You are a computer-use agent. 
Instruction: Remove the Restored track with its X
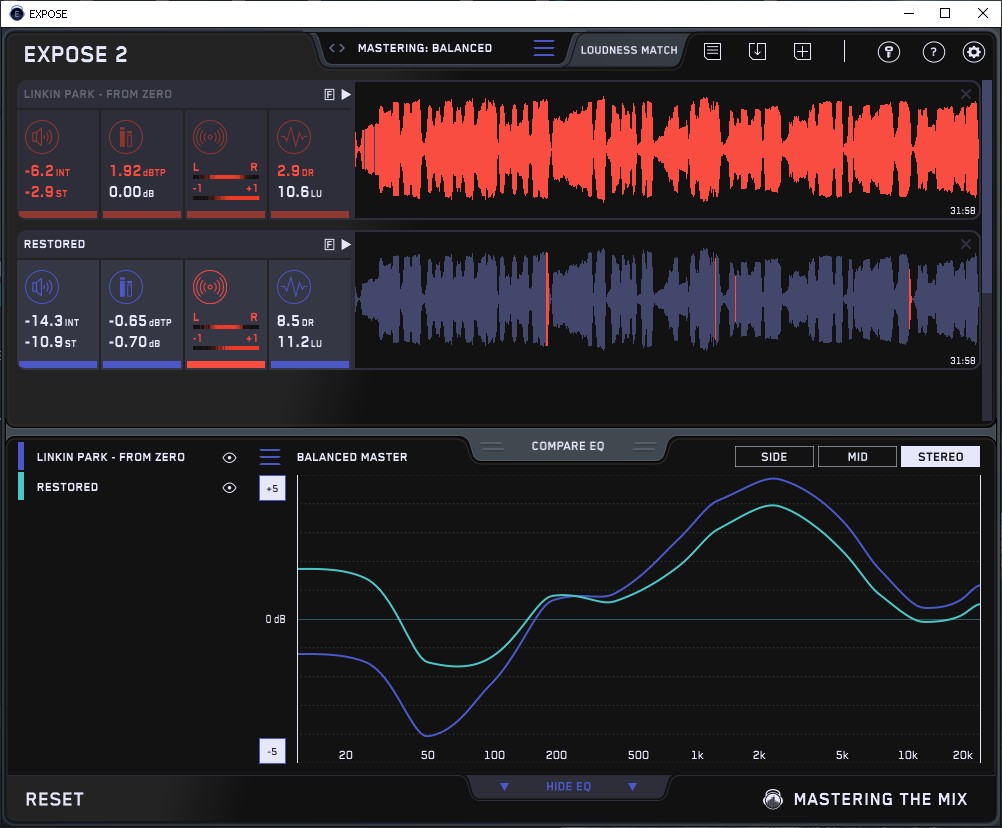(x=966, y=244)
